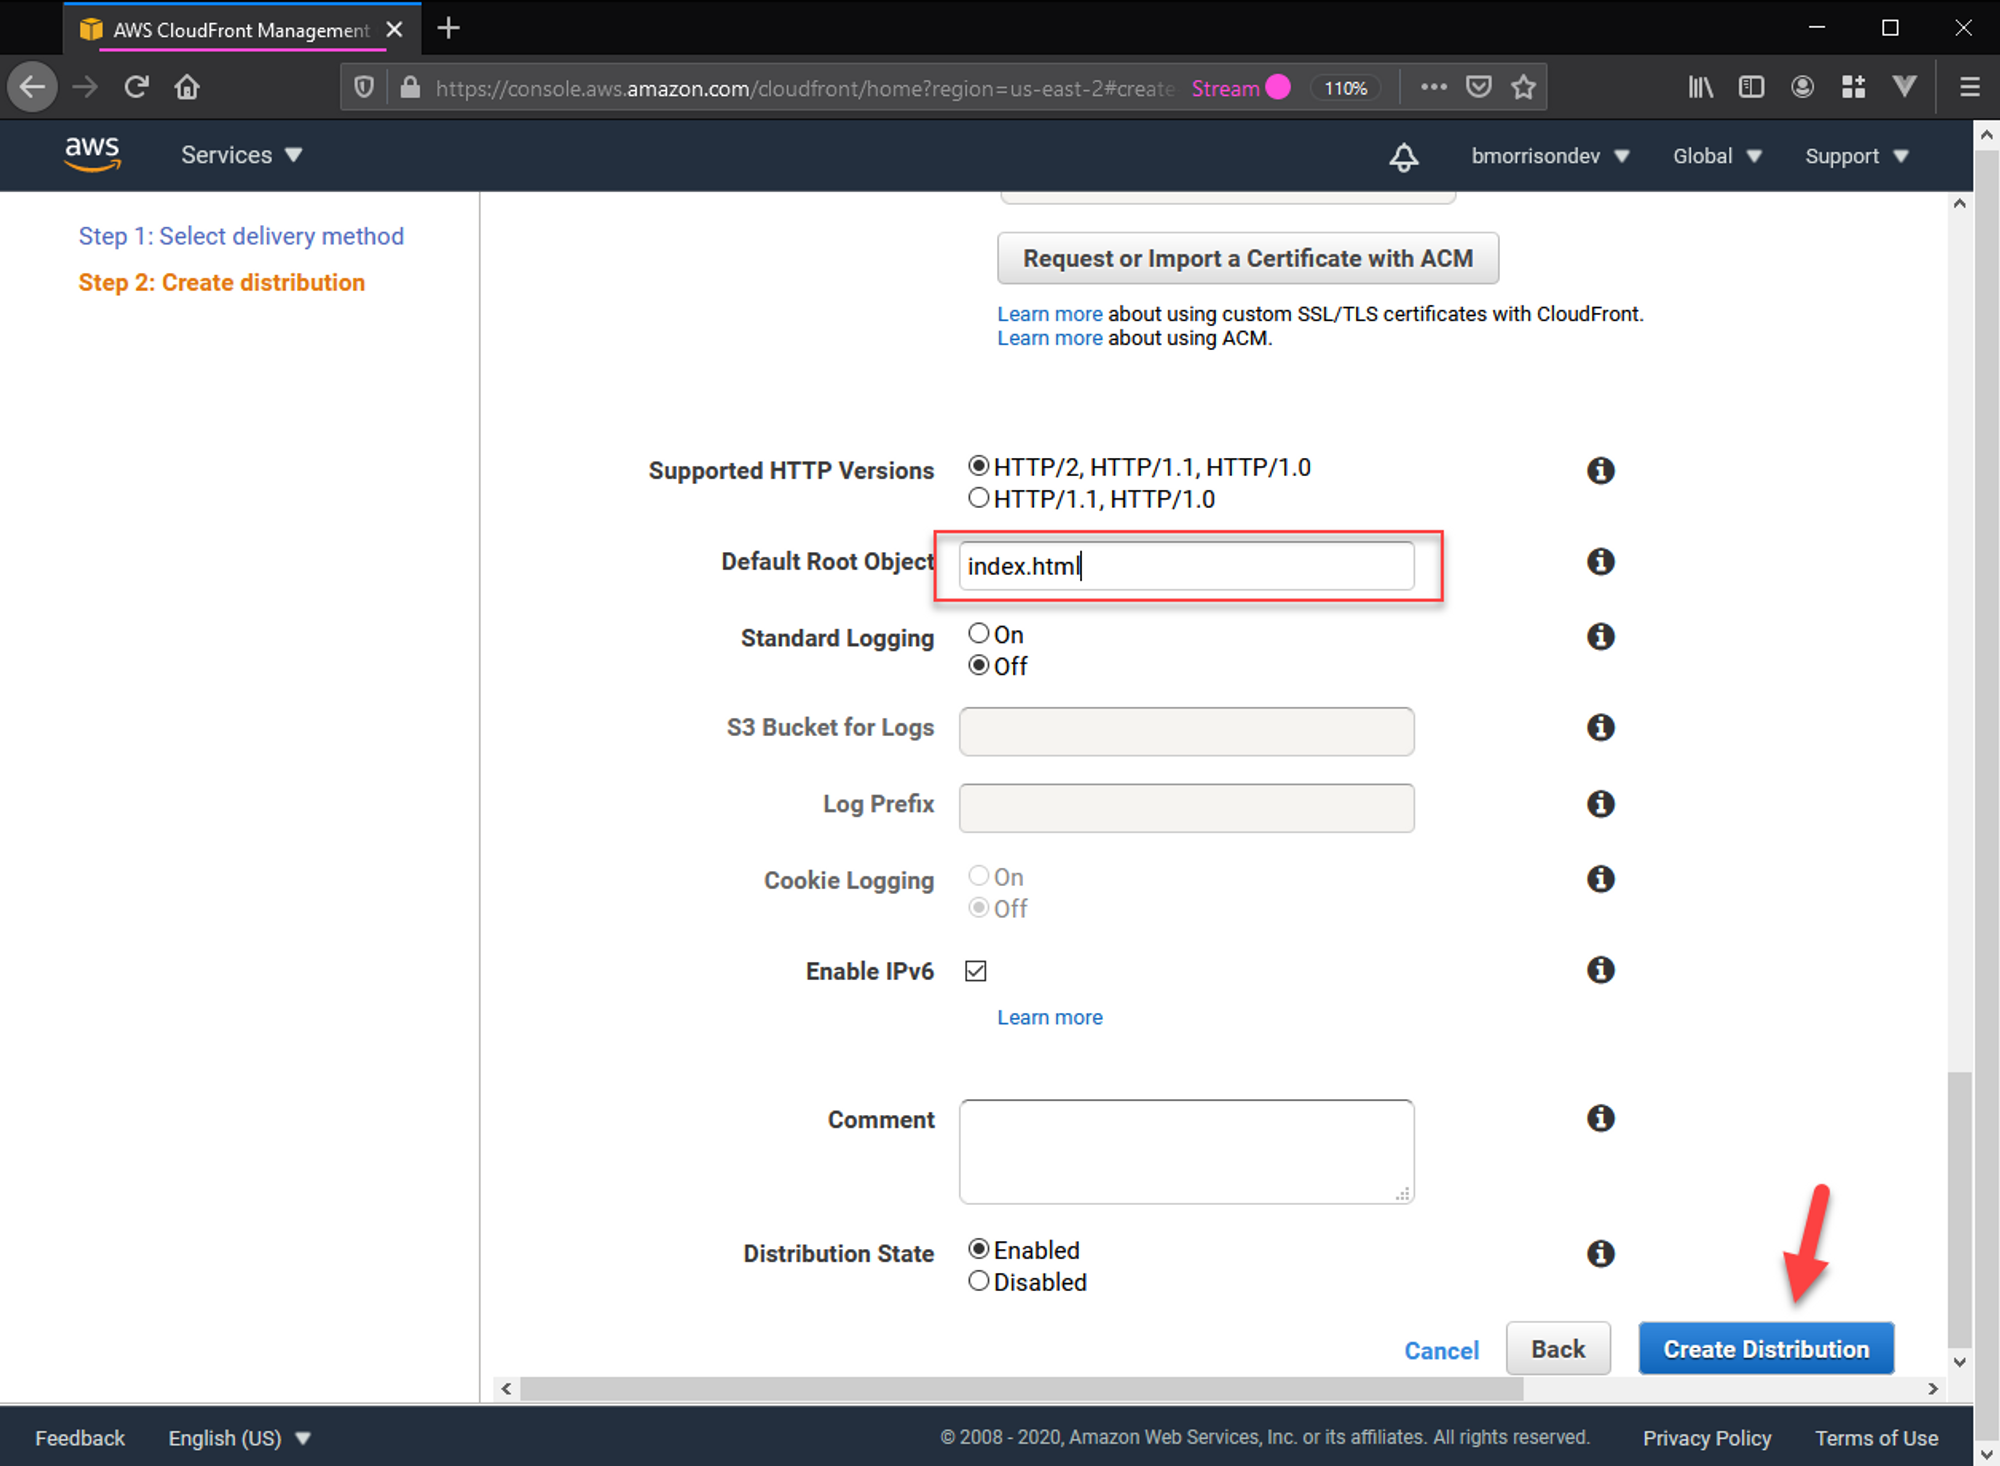Screen dimensions: 2000x1466
Task: Open the notifications bell icon
Action: pos(1404,157)
